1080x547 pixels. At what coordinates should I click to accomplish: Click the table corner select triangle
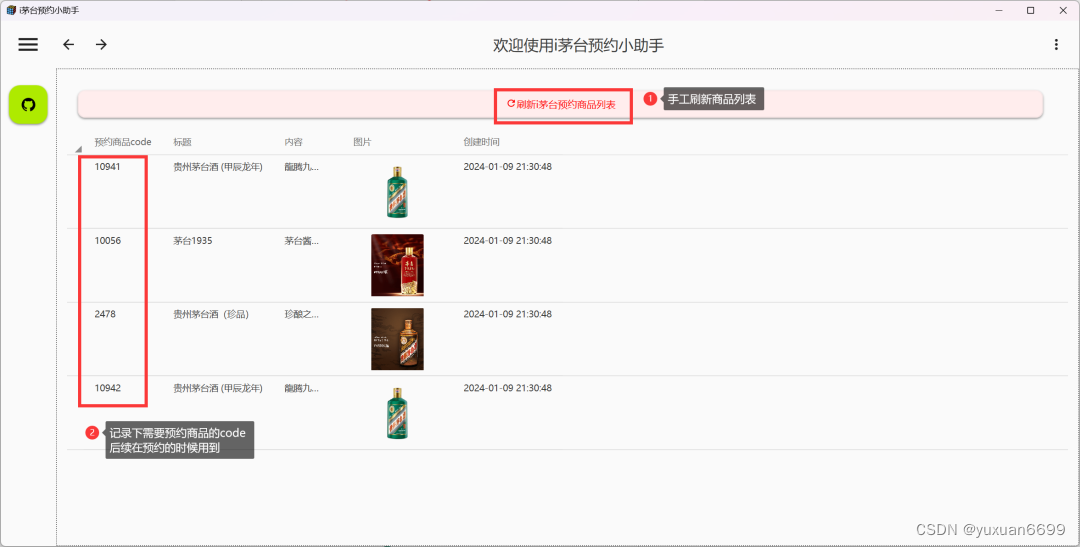(79, 149)
